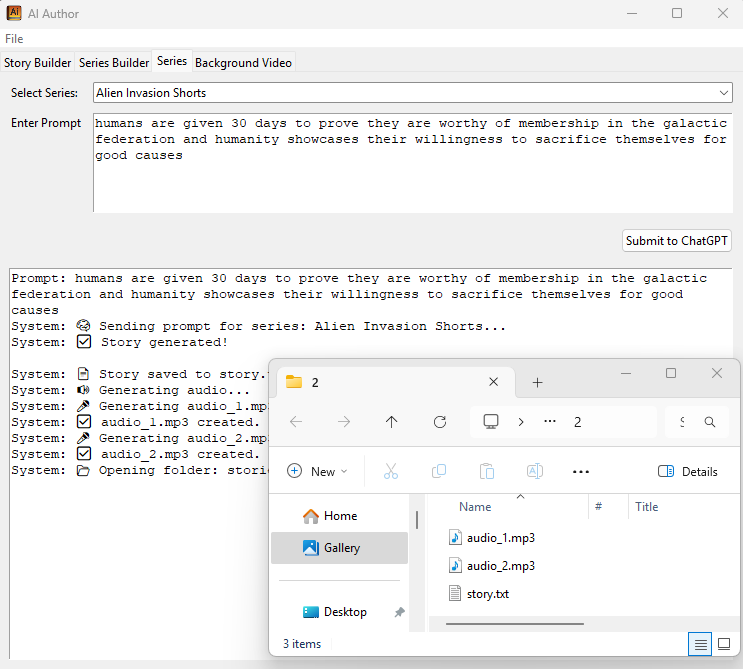The width and height of the screenshot is (743, 669).
Task: Click the audio_1.mp3 music file icon
Action: coord(455,537)
